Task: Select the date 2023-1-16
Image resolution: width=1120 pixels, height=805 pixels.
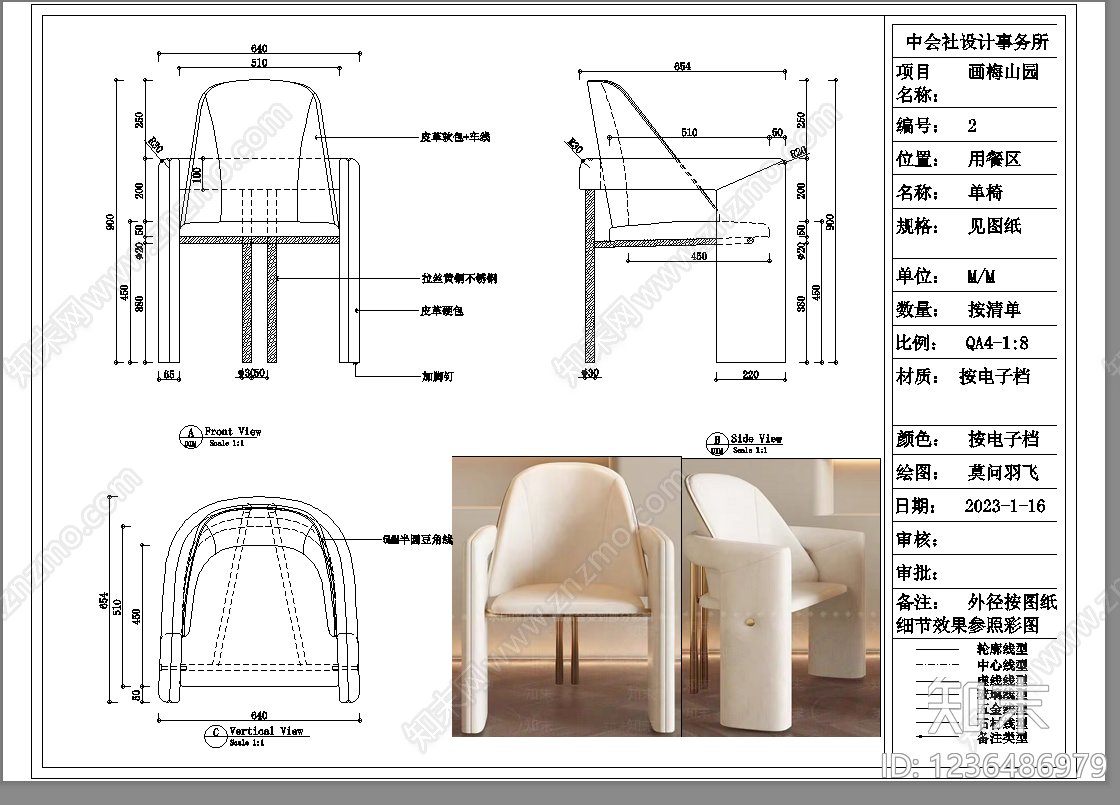Action: pyautogui.click(x=1005, y=506)
